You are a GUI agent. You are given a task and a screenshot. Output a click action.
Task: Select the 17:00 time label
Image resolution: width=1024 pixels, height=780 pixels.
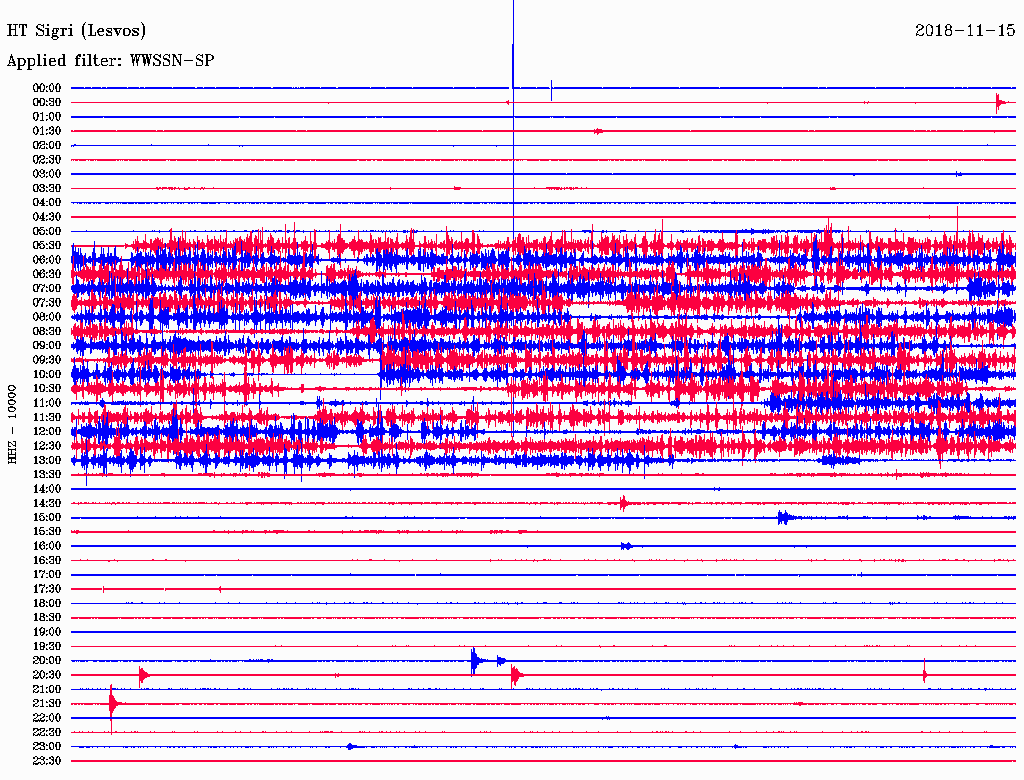[x=47, y=575]
